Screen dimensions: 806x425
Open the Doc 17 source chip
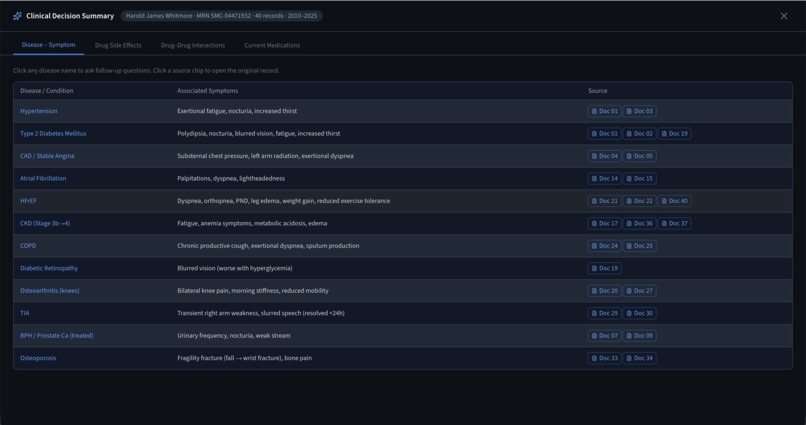tap(604, 224)
